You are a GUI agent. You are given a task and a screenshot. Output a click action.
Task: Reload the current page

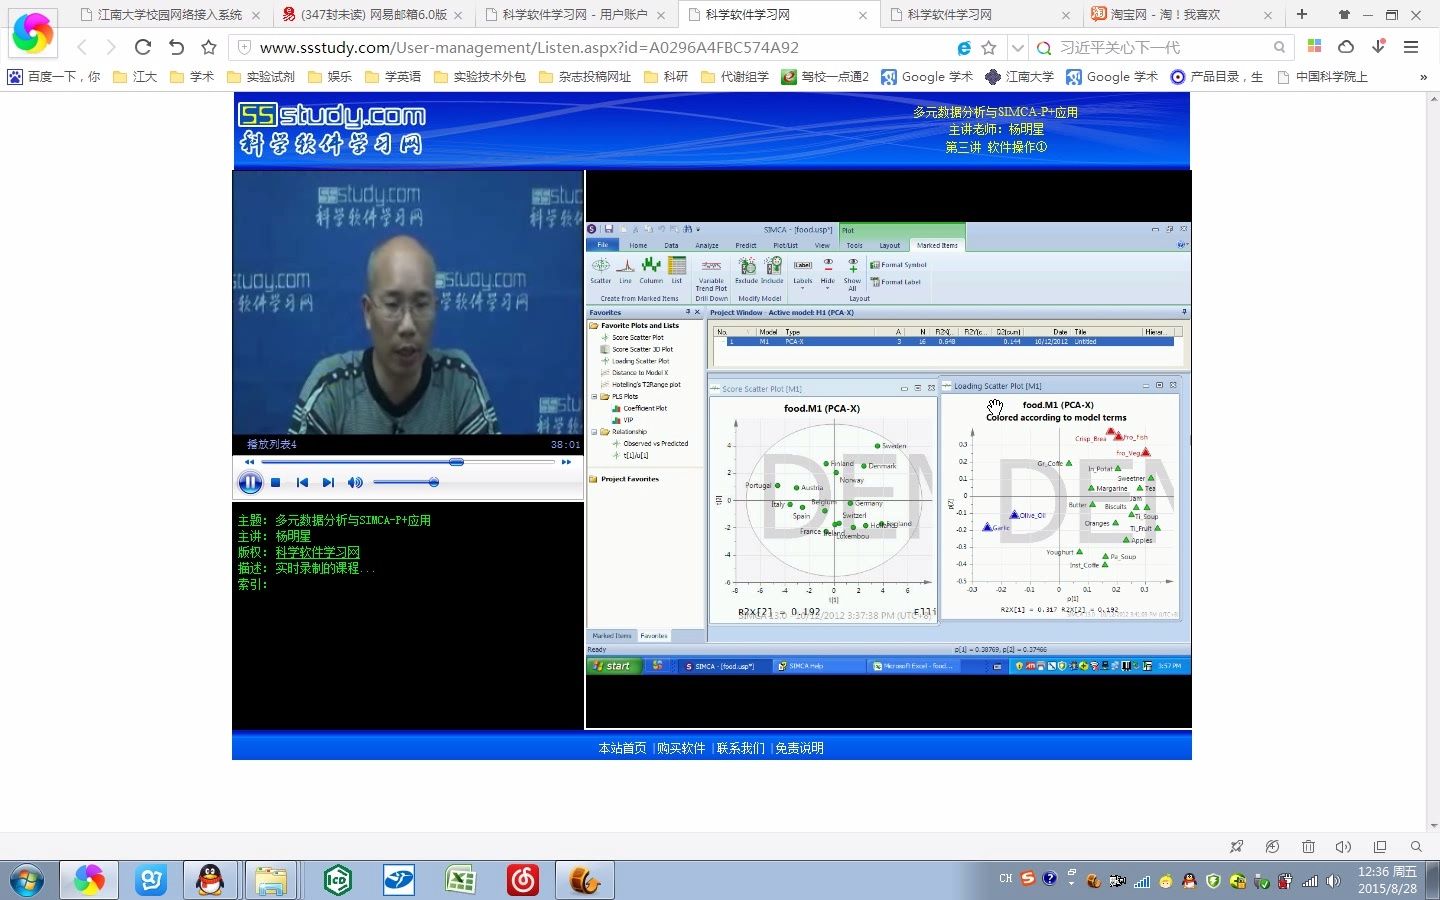pos(143,47)
